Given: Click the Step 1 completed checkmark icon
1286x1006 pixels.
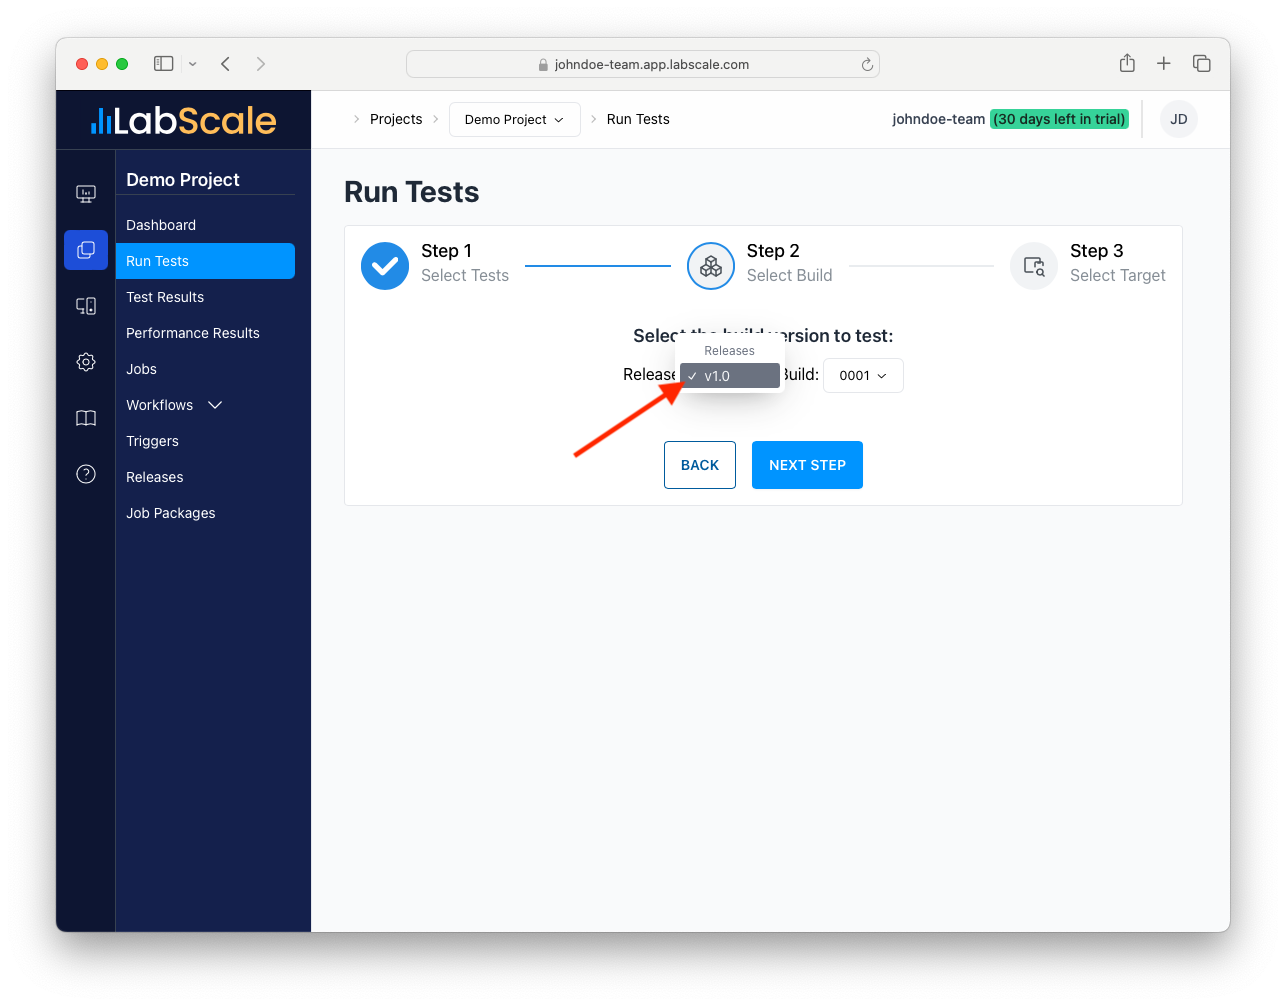Looking at the screenshot, I should click(x=385, y=266).
